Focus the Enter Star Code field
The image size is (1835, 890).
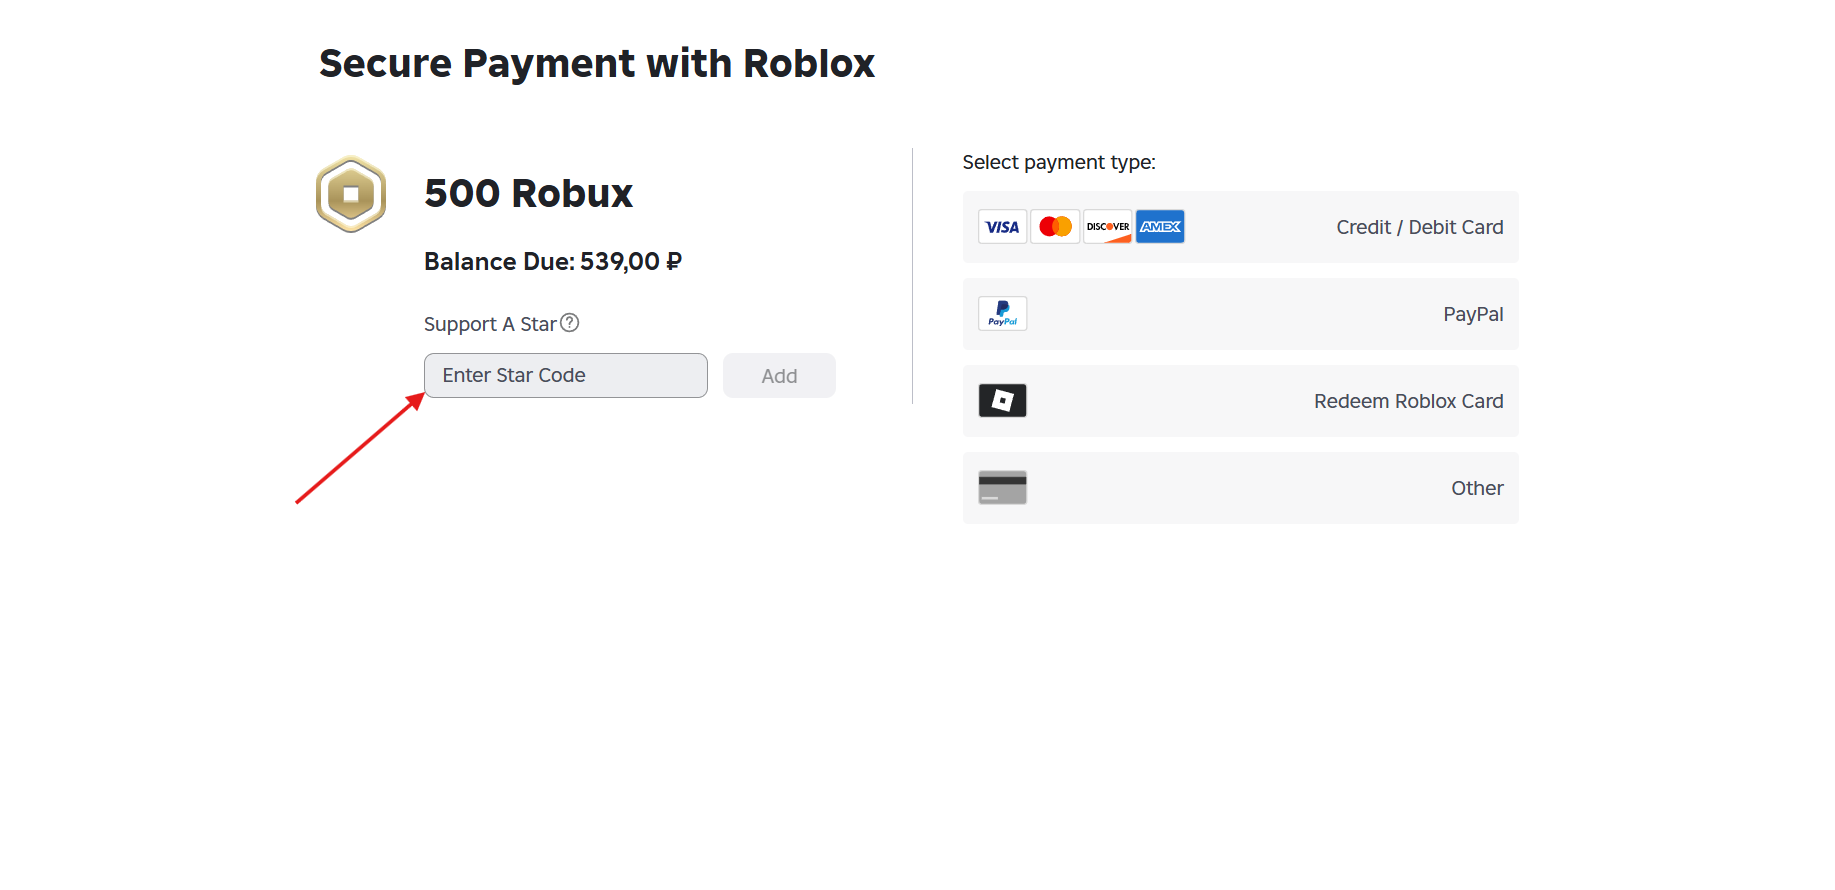coord(566,375)
